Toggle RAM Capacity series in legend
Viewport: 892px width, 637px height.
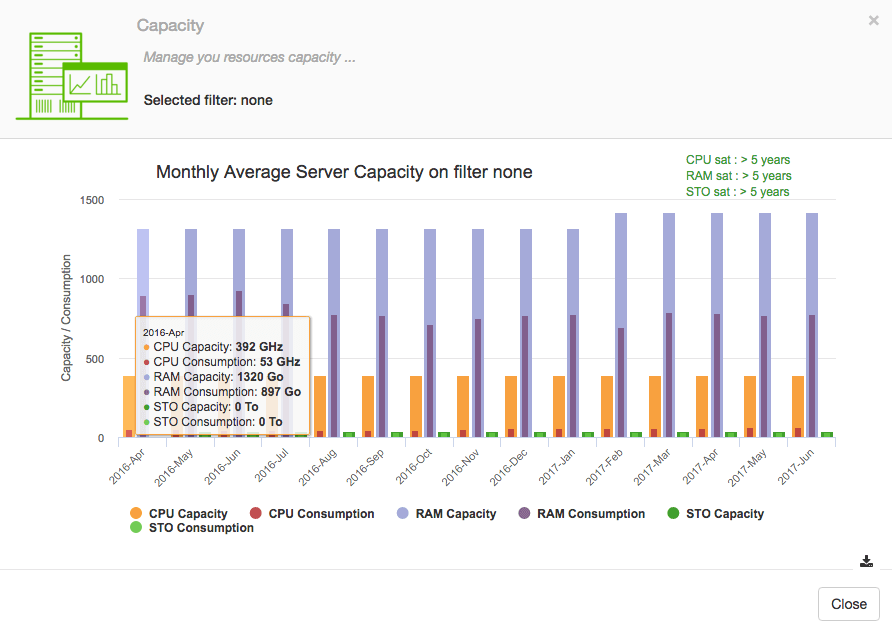447,514
